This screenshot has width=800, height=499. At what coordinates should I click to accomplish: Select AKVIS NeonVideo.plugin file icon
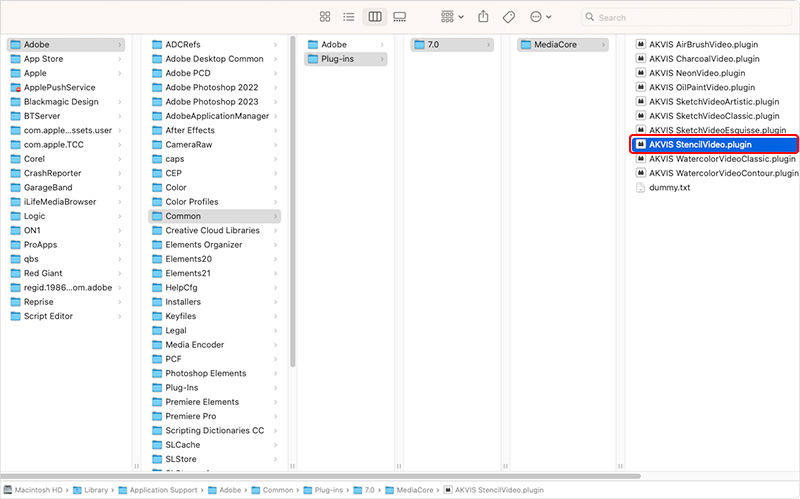click(x=641, y=72)
